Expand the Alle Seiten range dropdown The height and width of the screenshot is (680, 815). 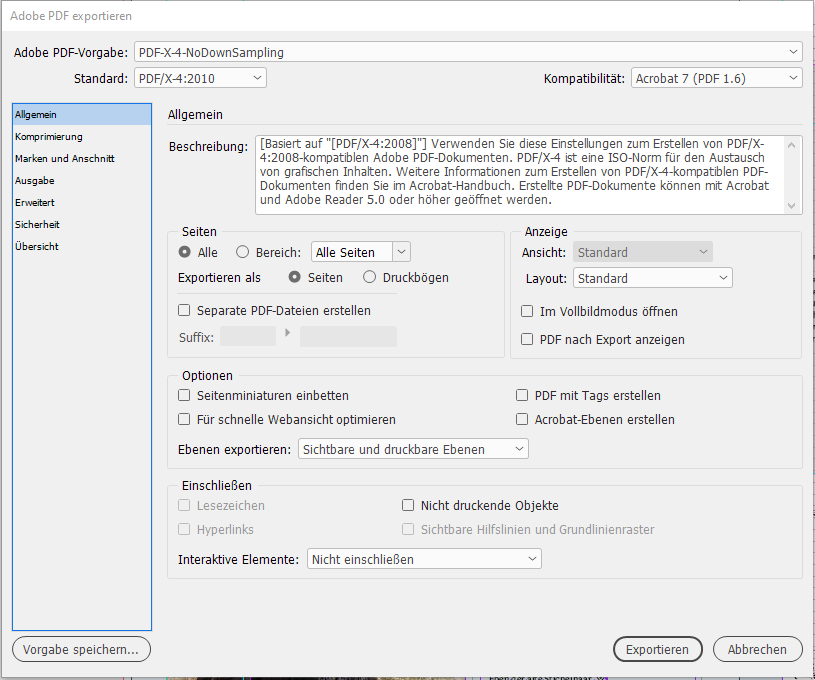[x=360, y=251]
